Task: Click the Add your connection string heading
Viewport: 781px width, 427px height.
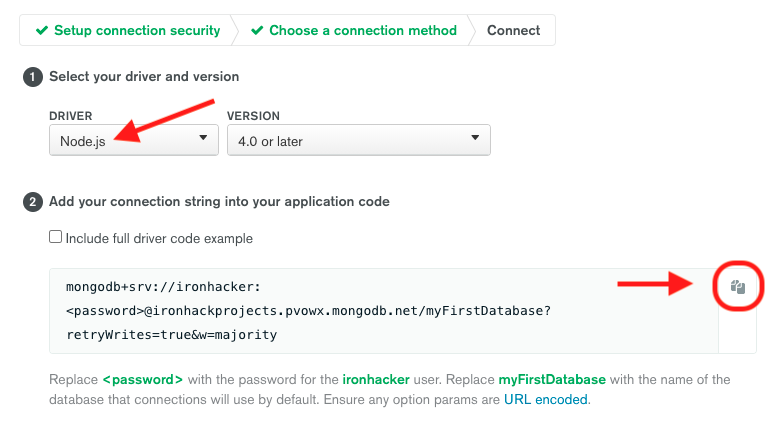Action: (x=219, y=202)
